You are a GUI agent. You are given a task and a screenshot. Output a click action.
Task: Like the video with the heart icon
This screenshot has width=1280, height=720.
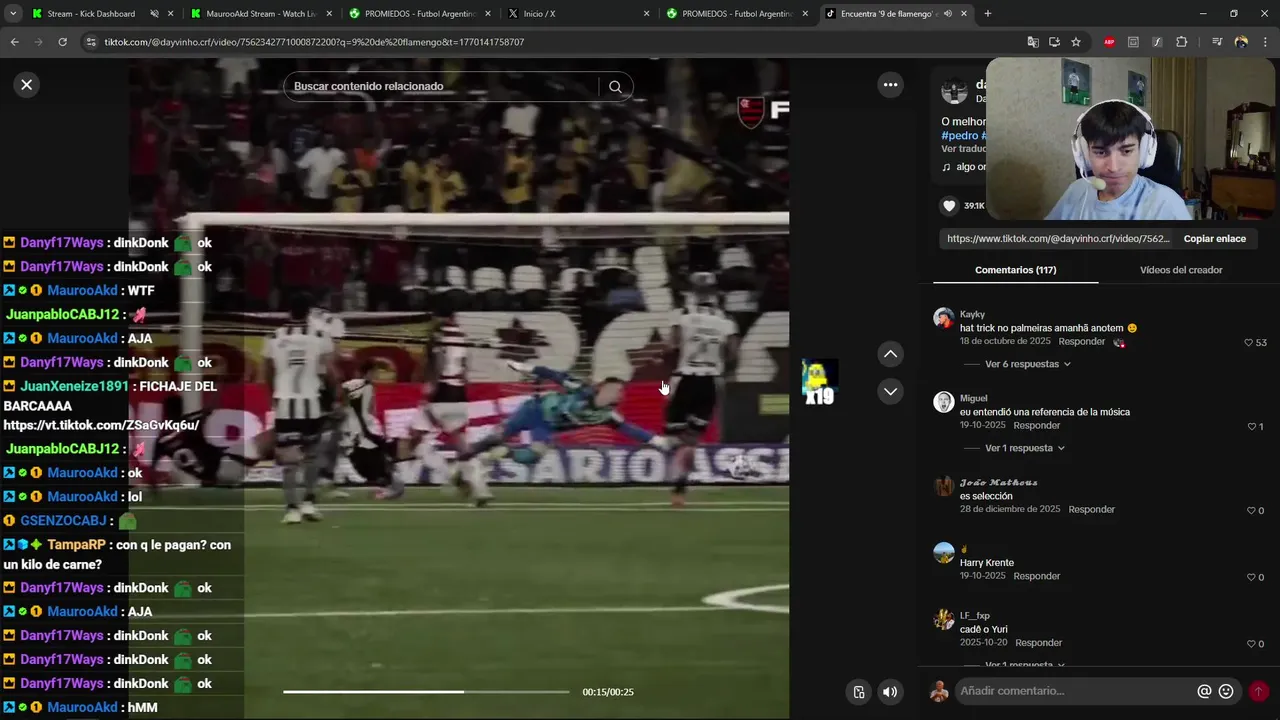[x=949, y=206]
